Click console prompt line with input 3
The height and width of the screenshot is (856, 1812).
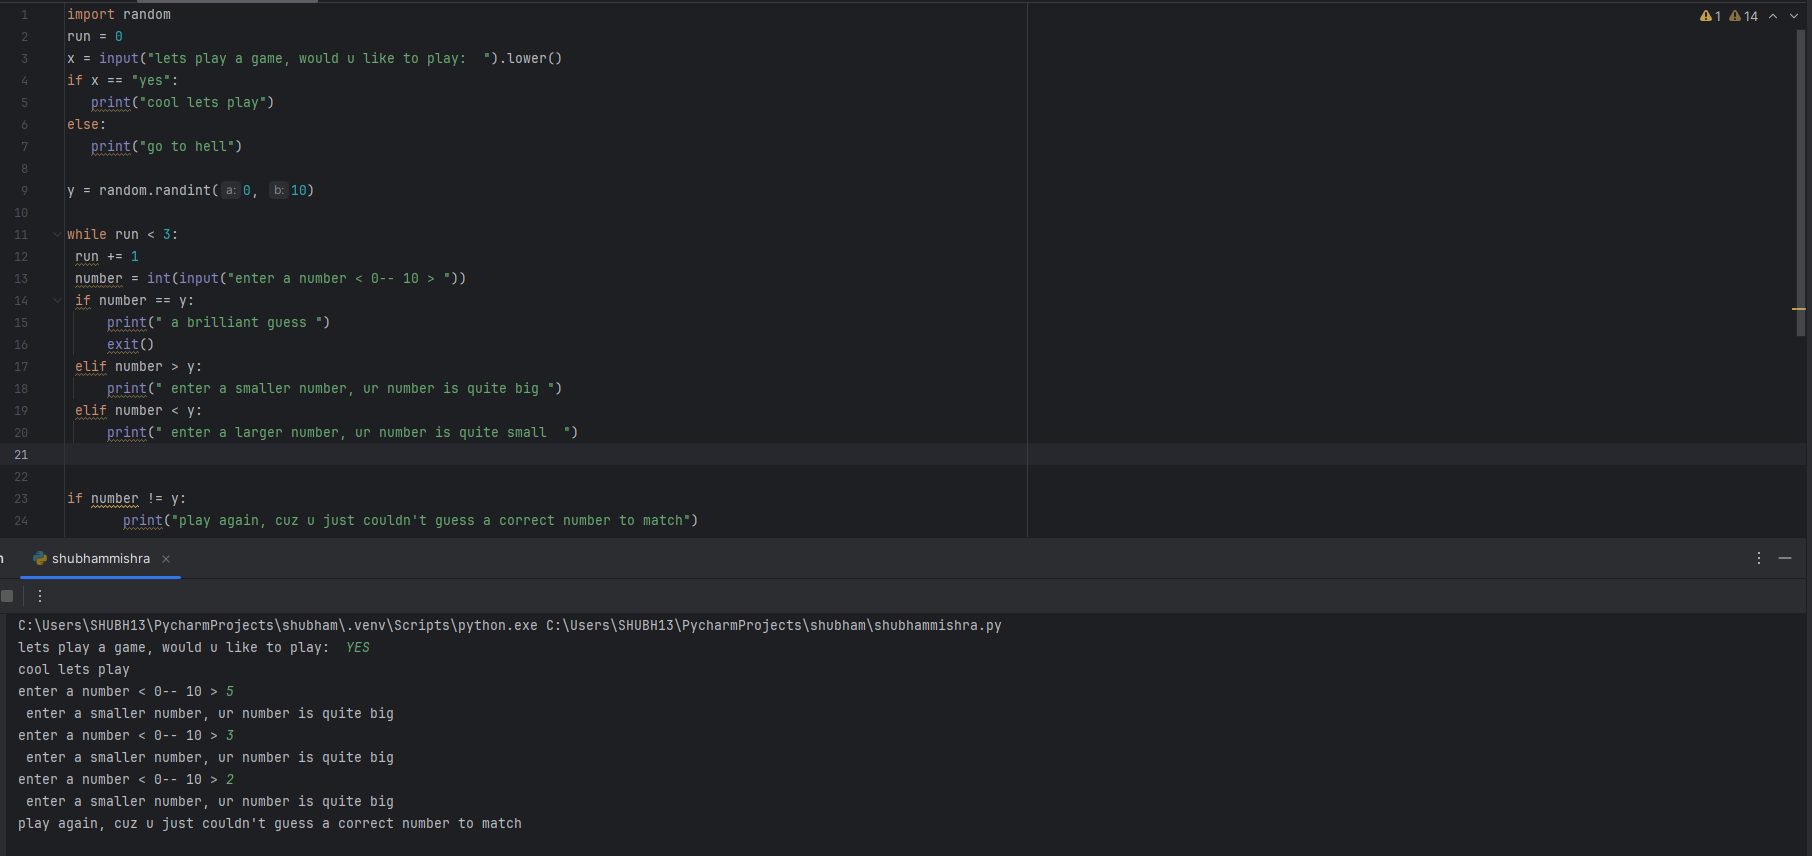click(x=126, y=736)
